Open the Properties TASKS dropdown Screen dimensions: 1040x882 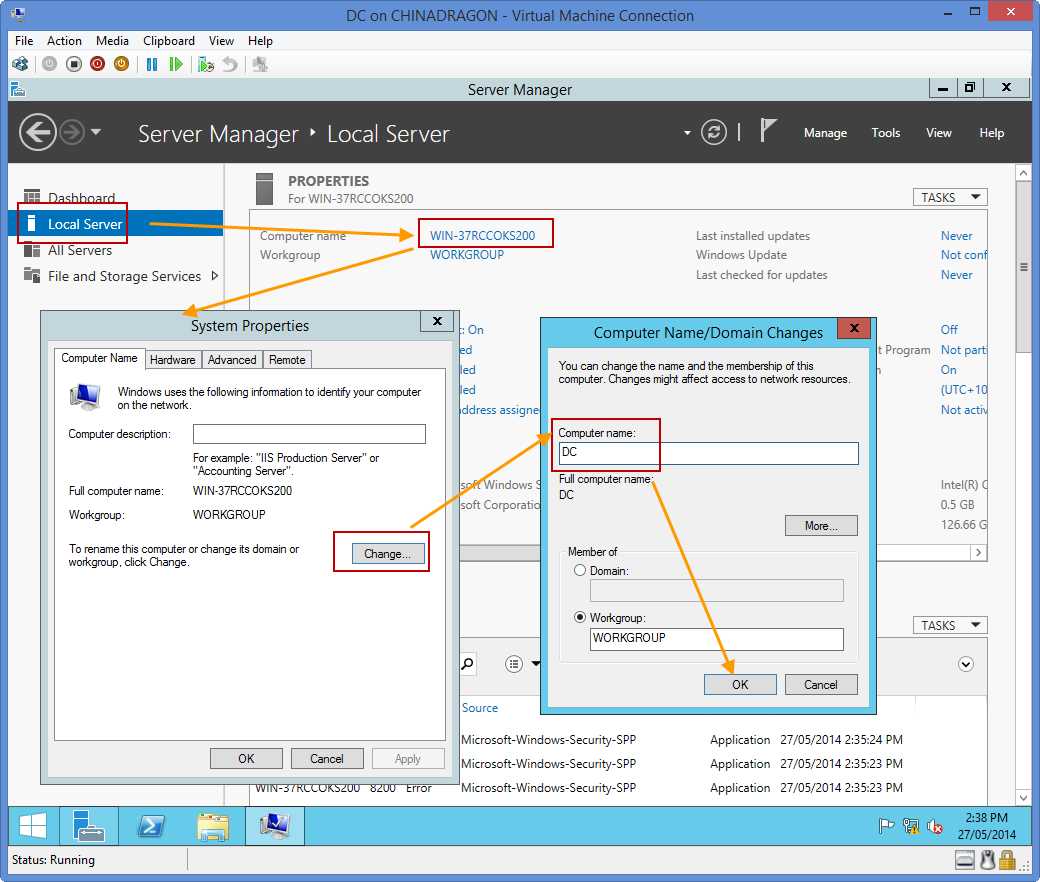click(950, 197)
